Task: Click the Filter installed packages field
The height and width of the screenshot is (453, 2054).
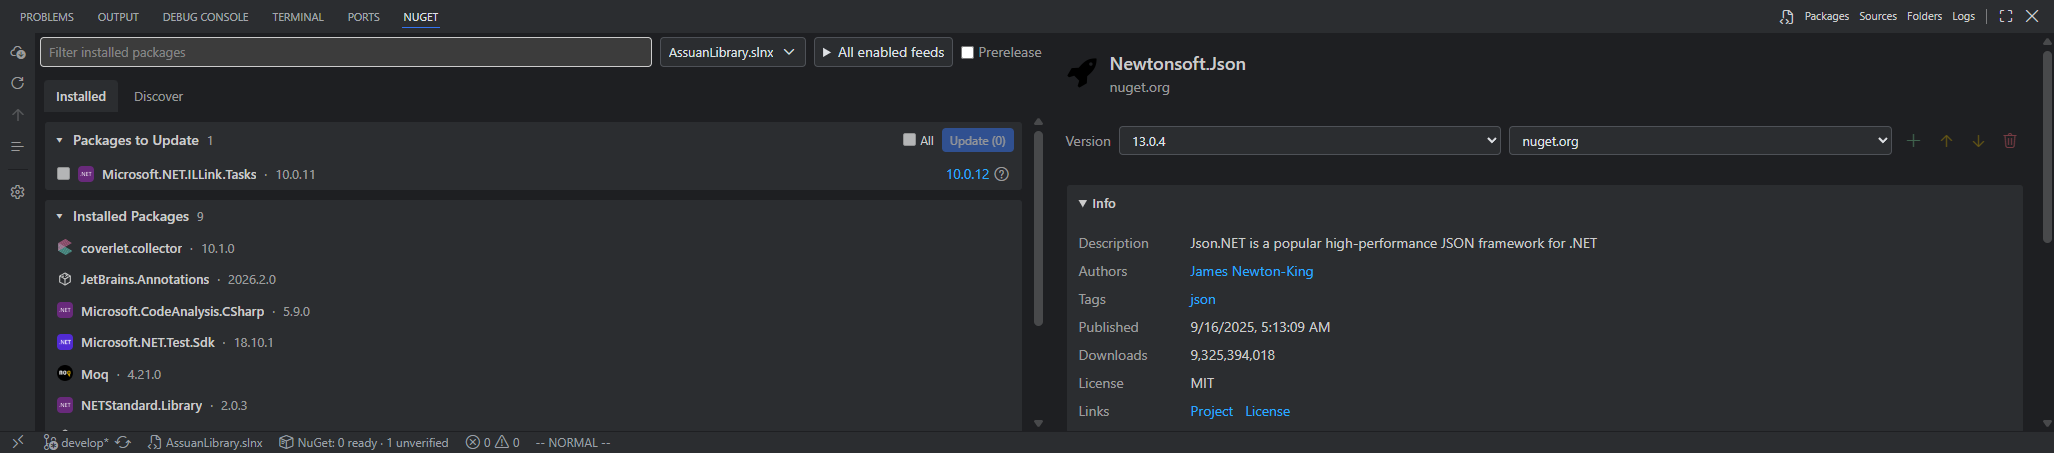Action: (x=346, y=52)
